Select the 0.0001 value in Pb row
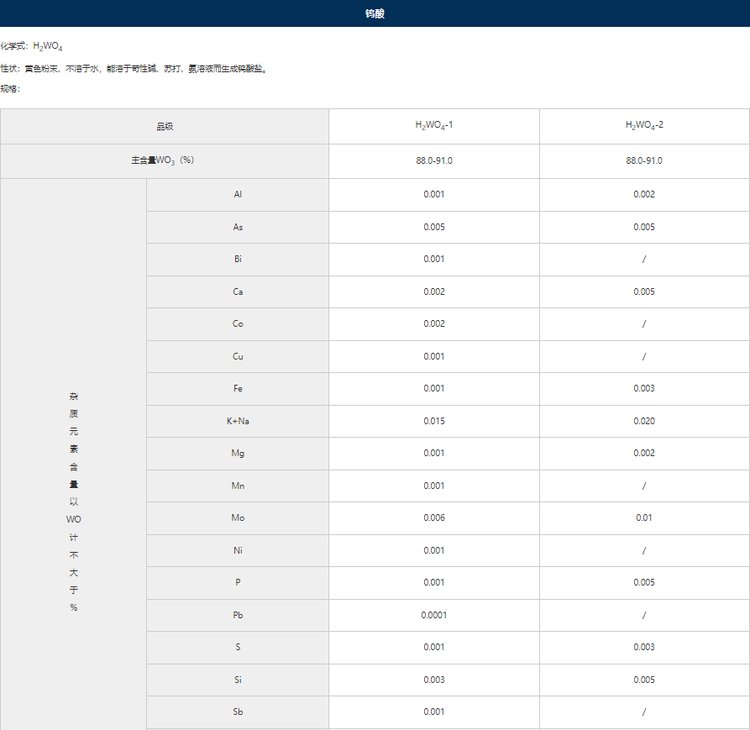 point(434,615)
